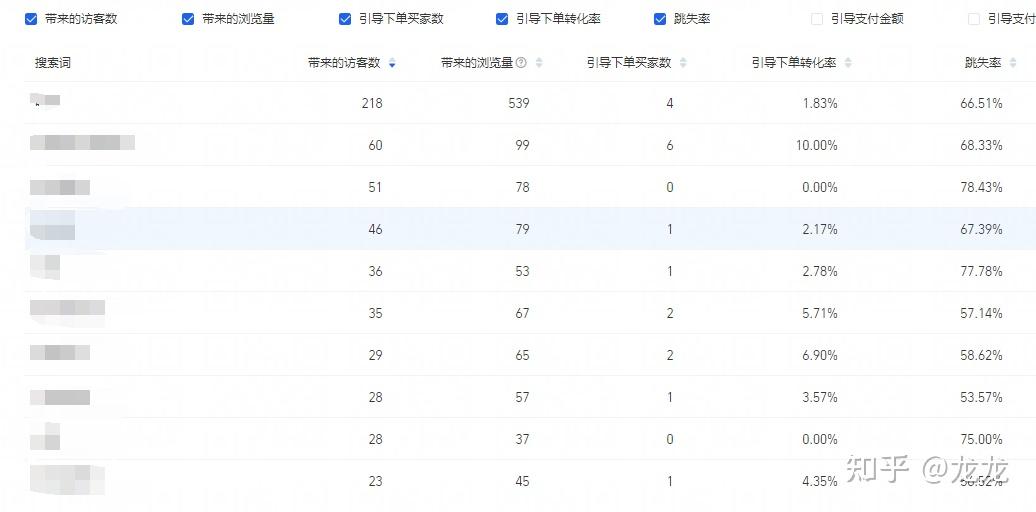Select the conversion rate cell 6.90%

point(820,355)
